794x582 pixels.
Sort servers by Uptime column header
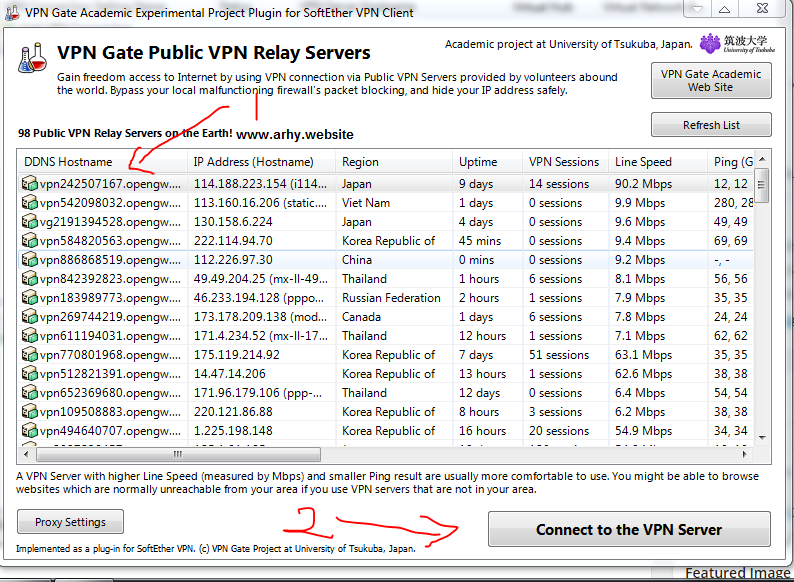pos(487,162)
